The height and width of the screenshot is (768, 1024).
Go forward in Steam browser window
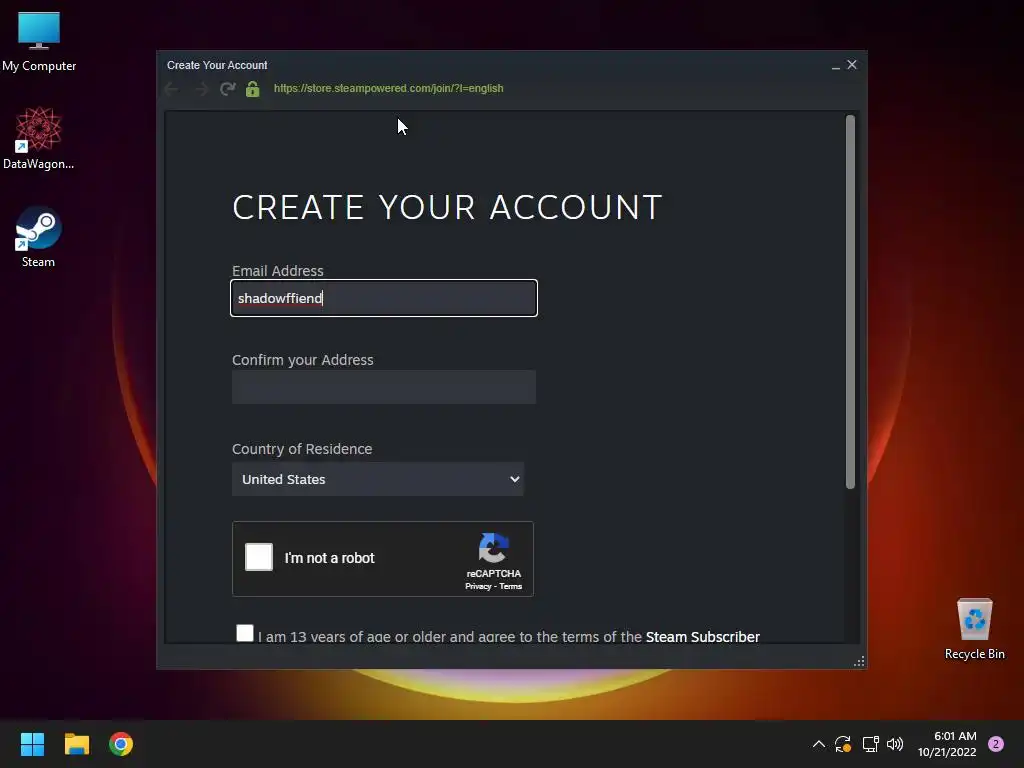coord(201,88)
